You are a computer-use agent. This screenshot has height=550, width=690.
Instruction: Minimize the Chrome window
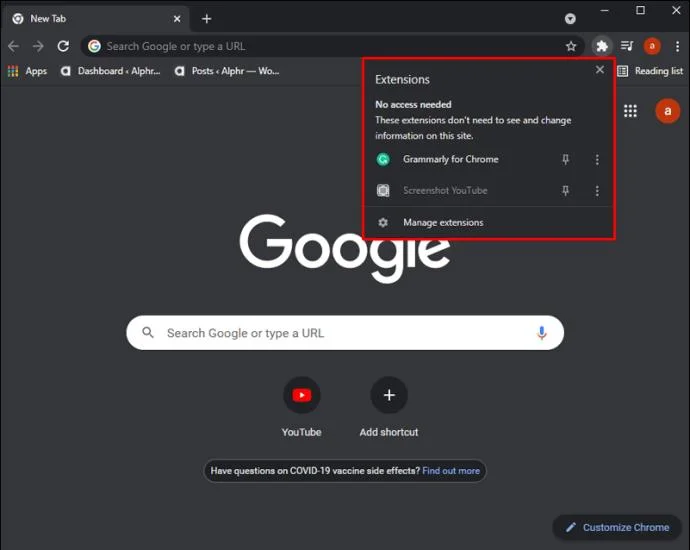click(605, 10)
